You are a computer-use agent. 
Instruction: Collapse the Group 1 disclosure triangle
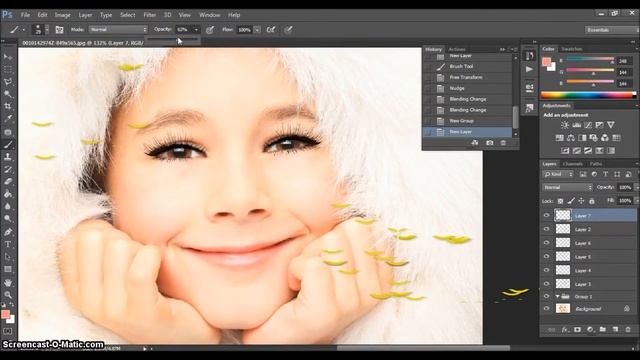(x=558, y=296)
